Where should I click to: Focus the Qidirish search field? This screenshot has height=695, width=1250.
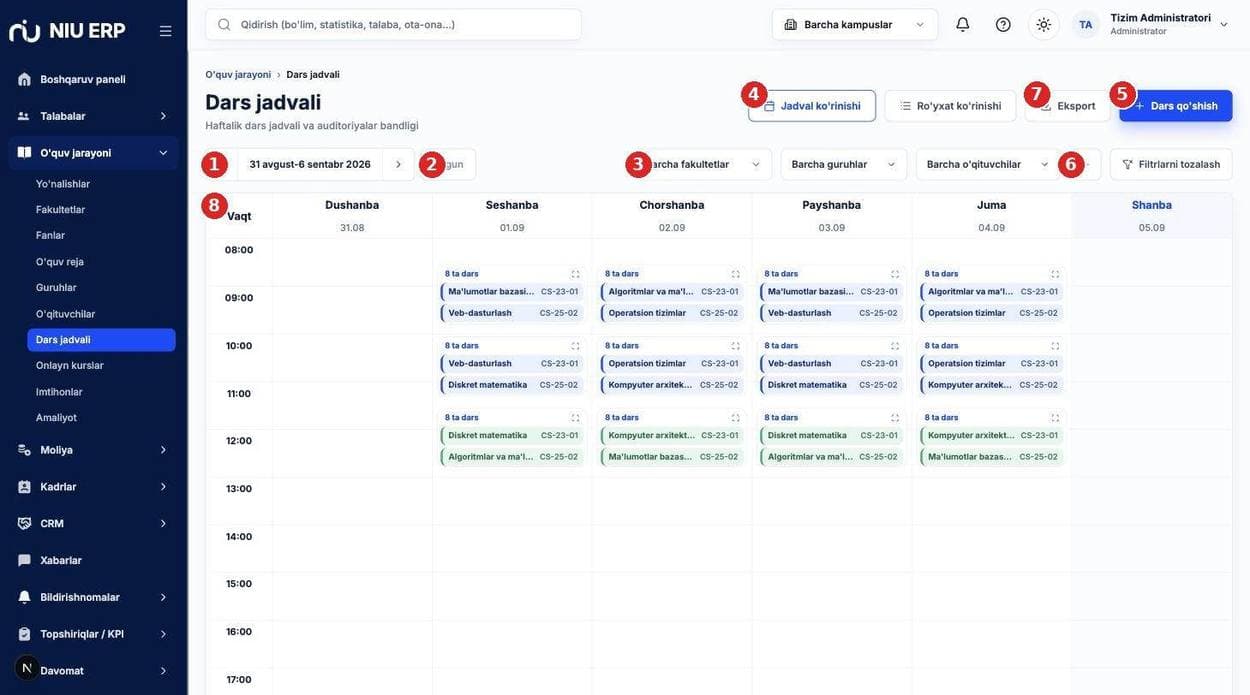pos(394,24)
